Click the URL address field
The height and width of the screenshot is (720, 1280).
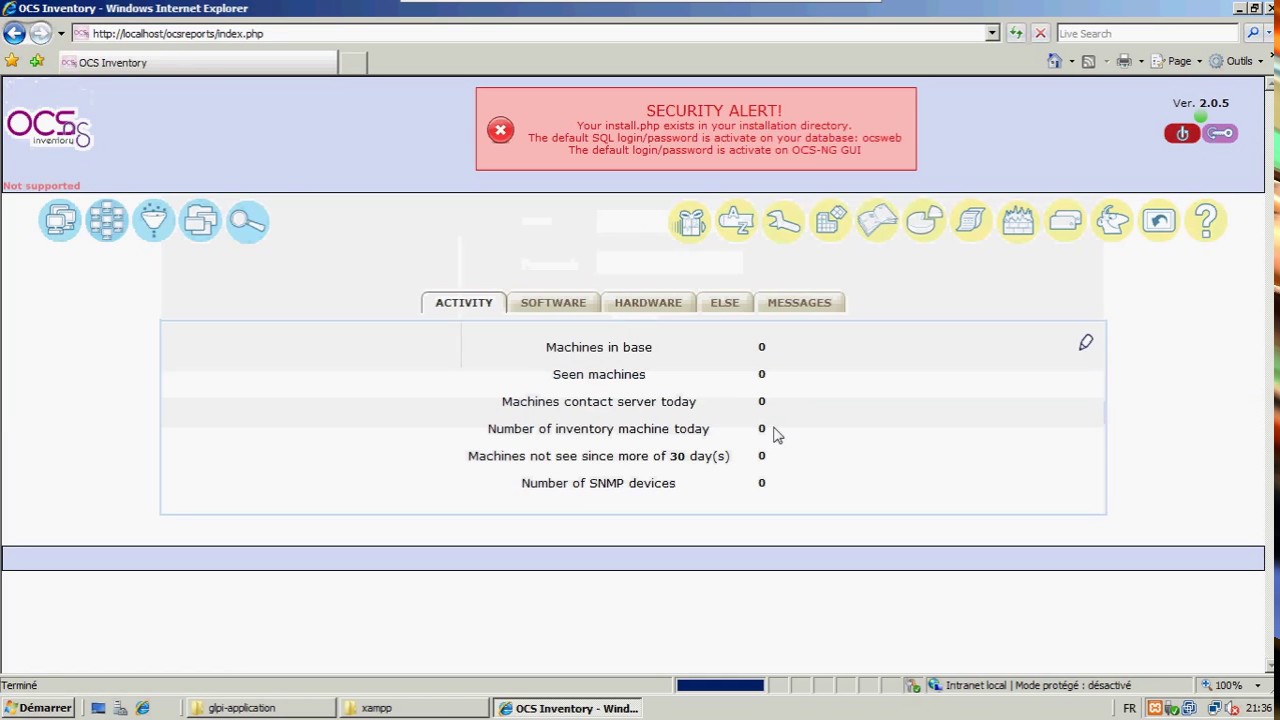[x=528, y=33]
